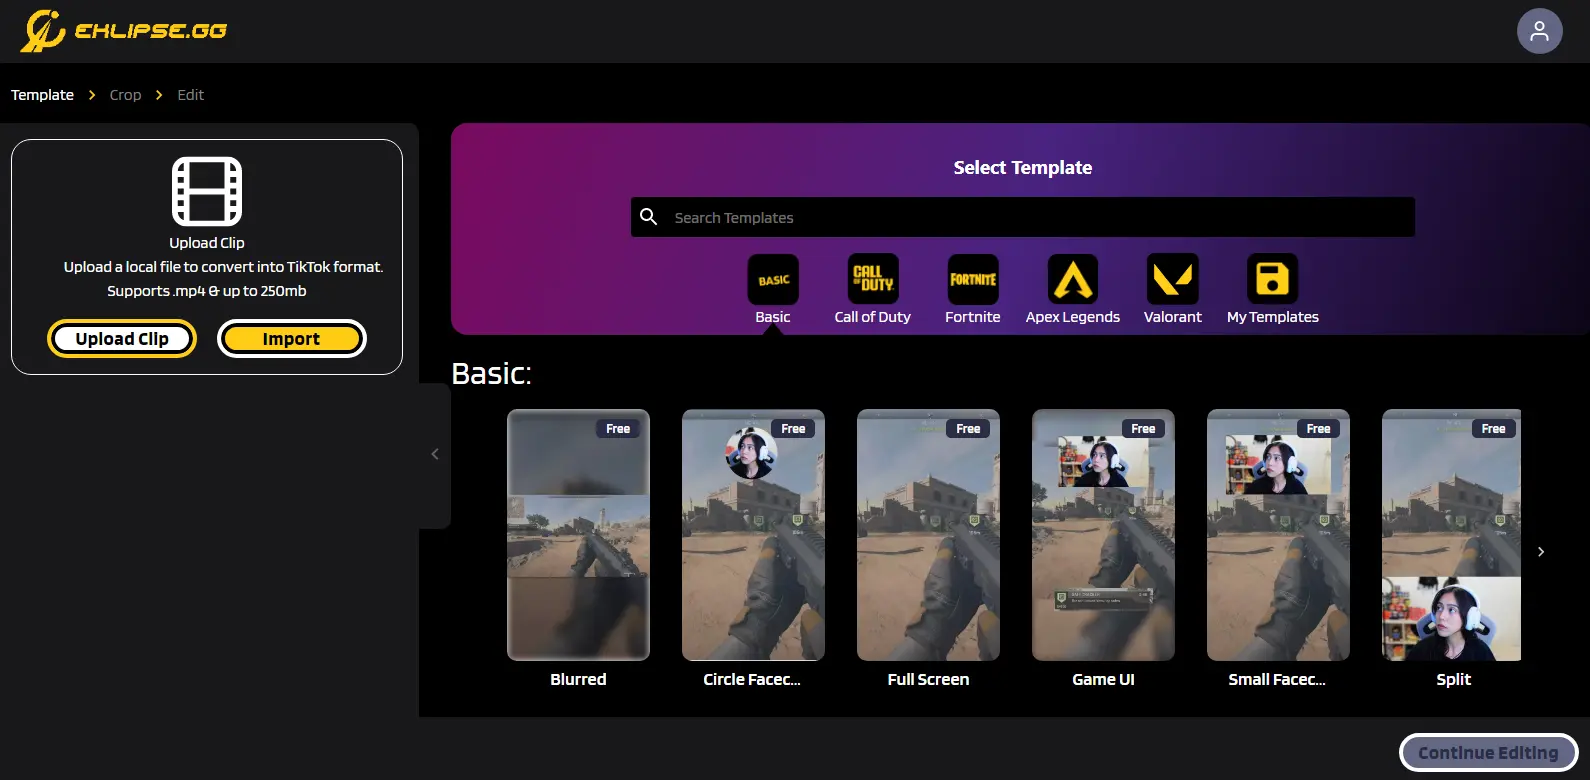Click the Split template name label
Screen dimensions: 1590x780
(x=1453, y=679)
